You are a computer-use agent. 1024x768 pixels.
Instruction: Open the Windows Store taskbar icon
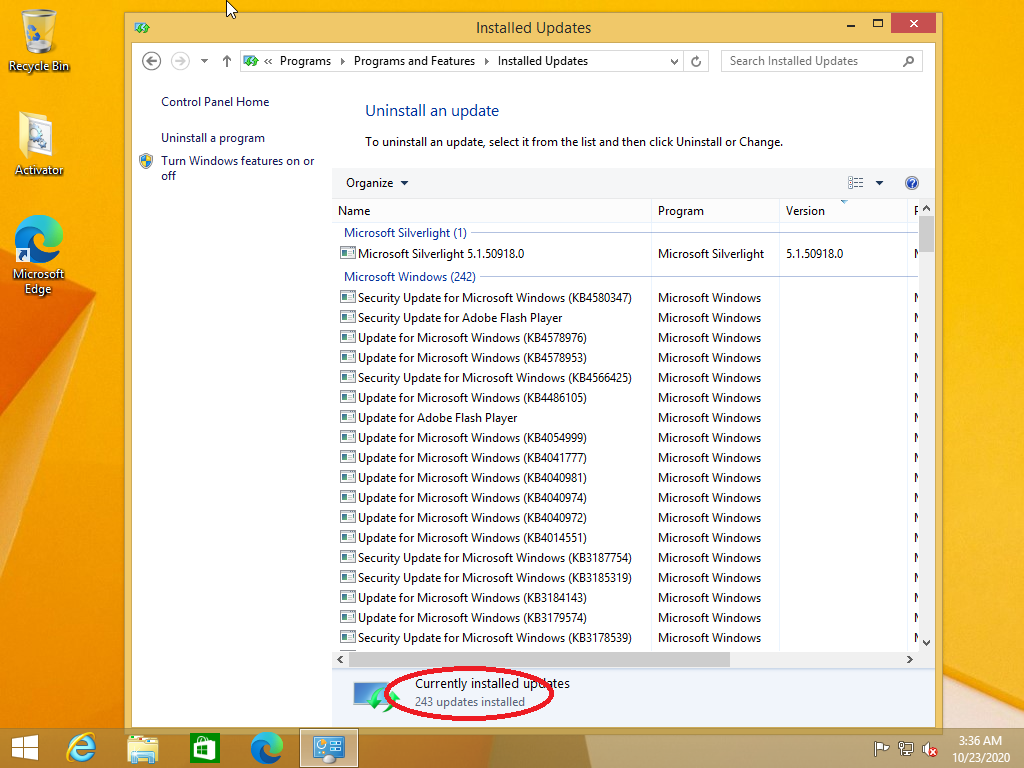tap(204, 748)
